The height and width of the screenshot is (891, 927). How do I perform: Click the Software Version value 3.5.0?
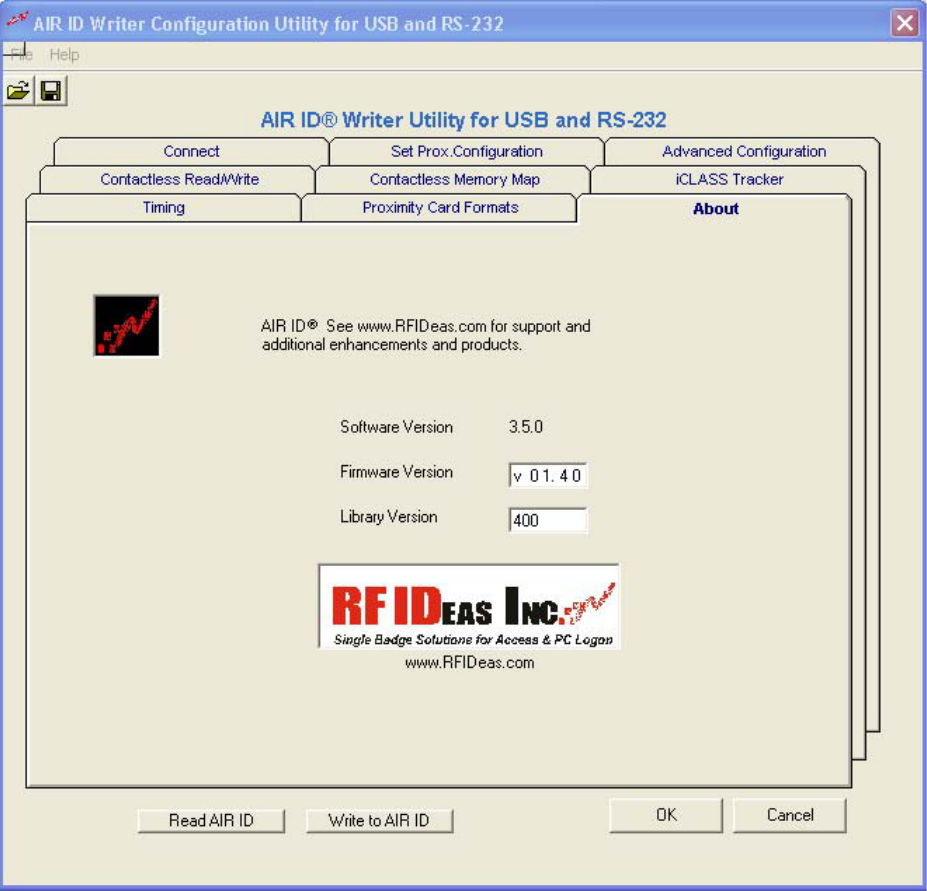tap(526, 427)
